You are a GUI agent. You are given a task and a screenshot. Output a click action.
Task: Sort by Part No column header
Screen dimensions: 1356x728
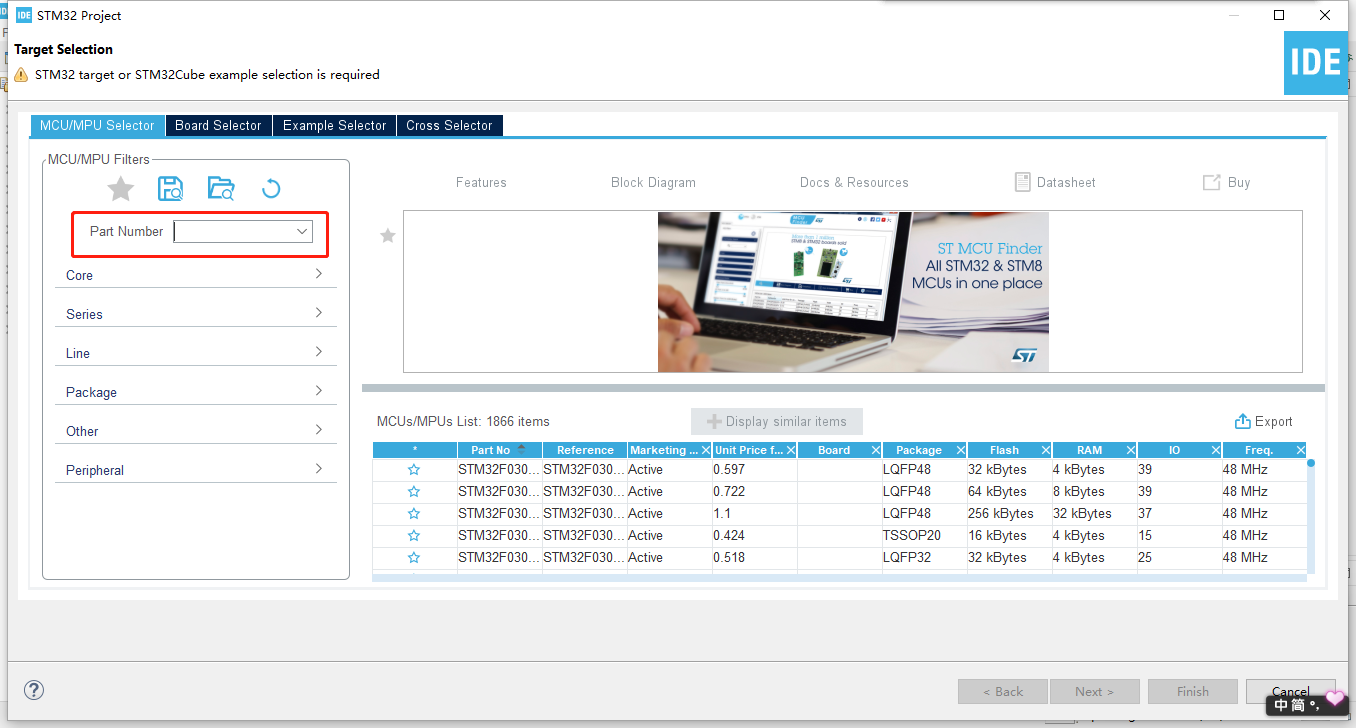499,450
